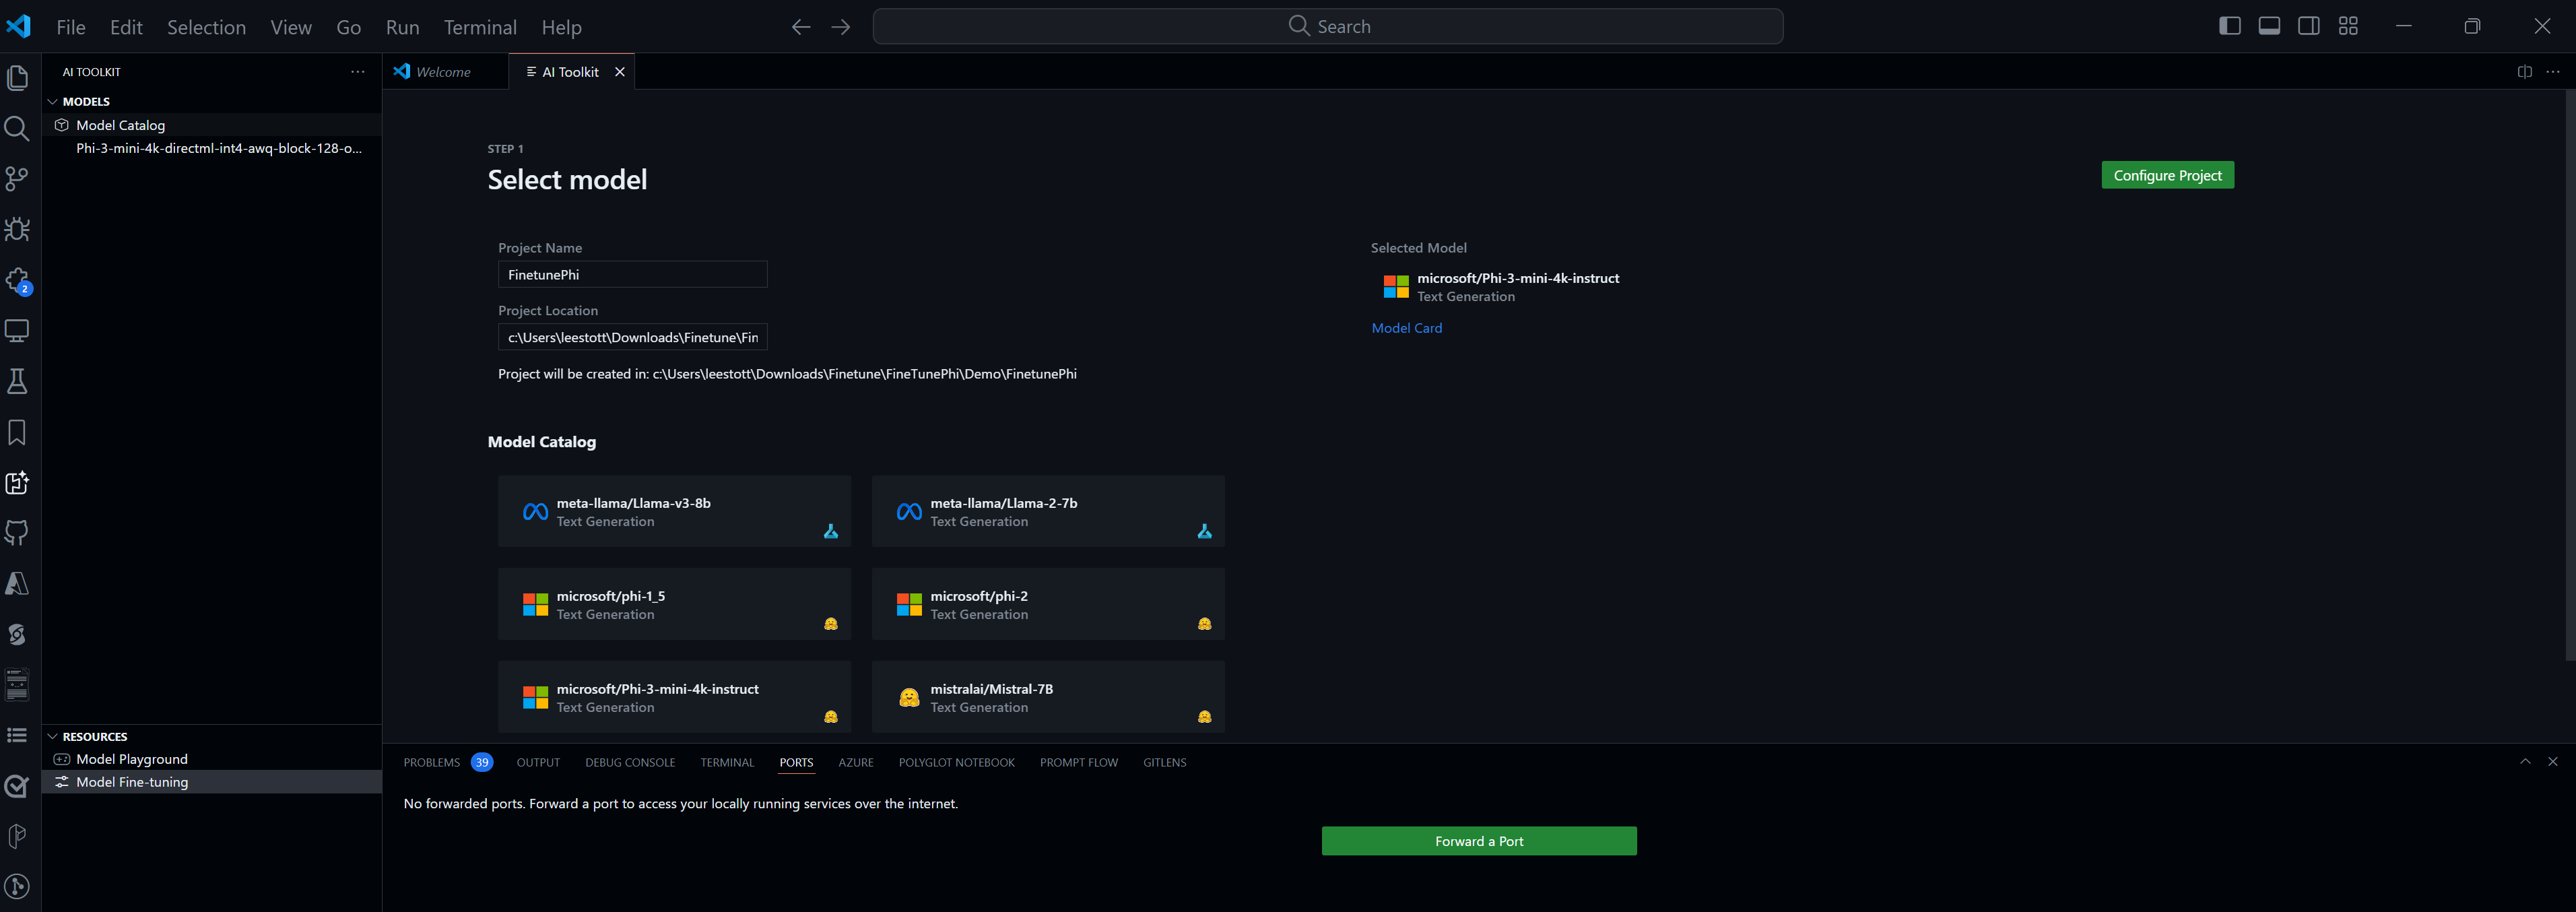2576x912 pixels.
Task: Open Model Catalog in the sidebar tree
Action: coord(212,125)
